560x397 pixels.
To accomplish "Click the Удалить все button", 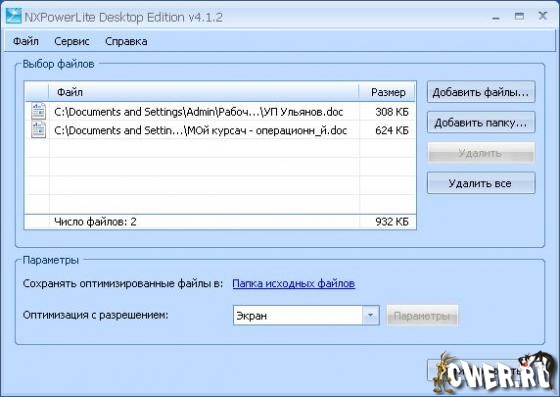I will pyautogui.click(x=481, y=183).
